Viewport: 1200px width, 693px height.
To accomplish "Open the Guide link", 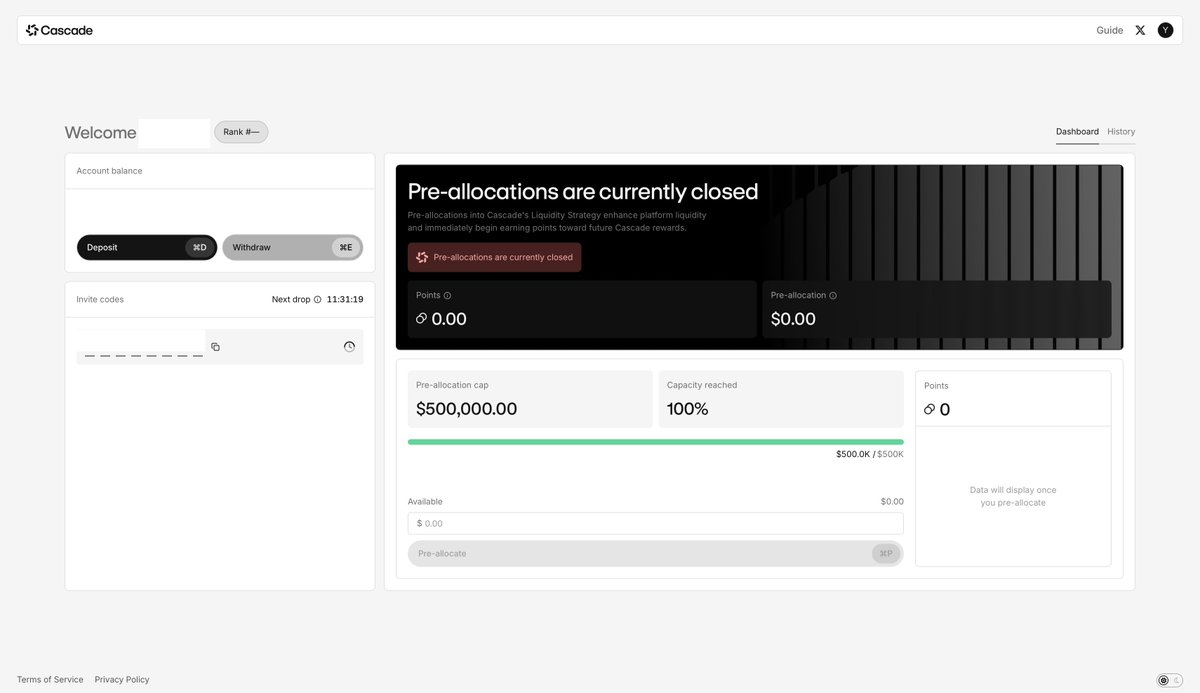I will (1109, 30).
